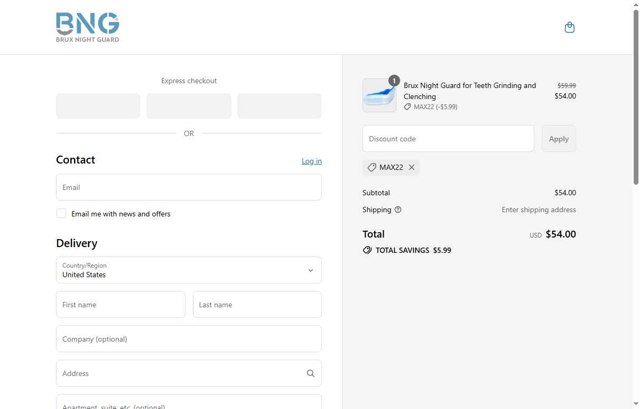Click the Brux Night Guard product thumbnail
Viewport: 640px width, 409px height.
tap(379, 95)
